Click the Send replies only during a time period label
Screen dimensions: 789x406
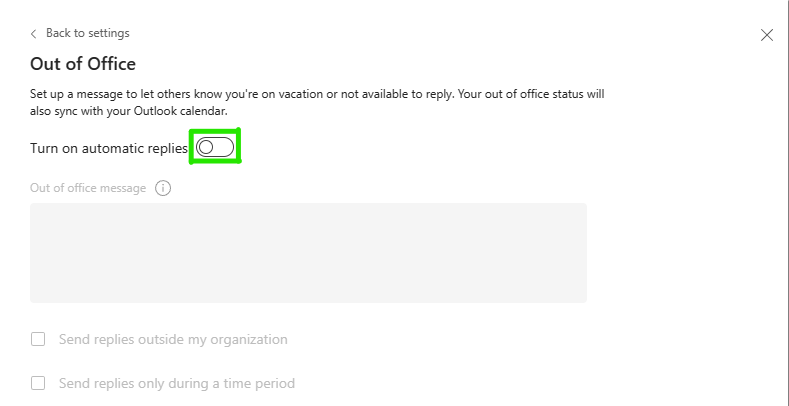pyautogui.click(x=177, y=383)
